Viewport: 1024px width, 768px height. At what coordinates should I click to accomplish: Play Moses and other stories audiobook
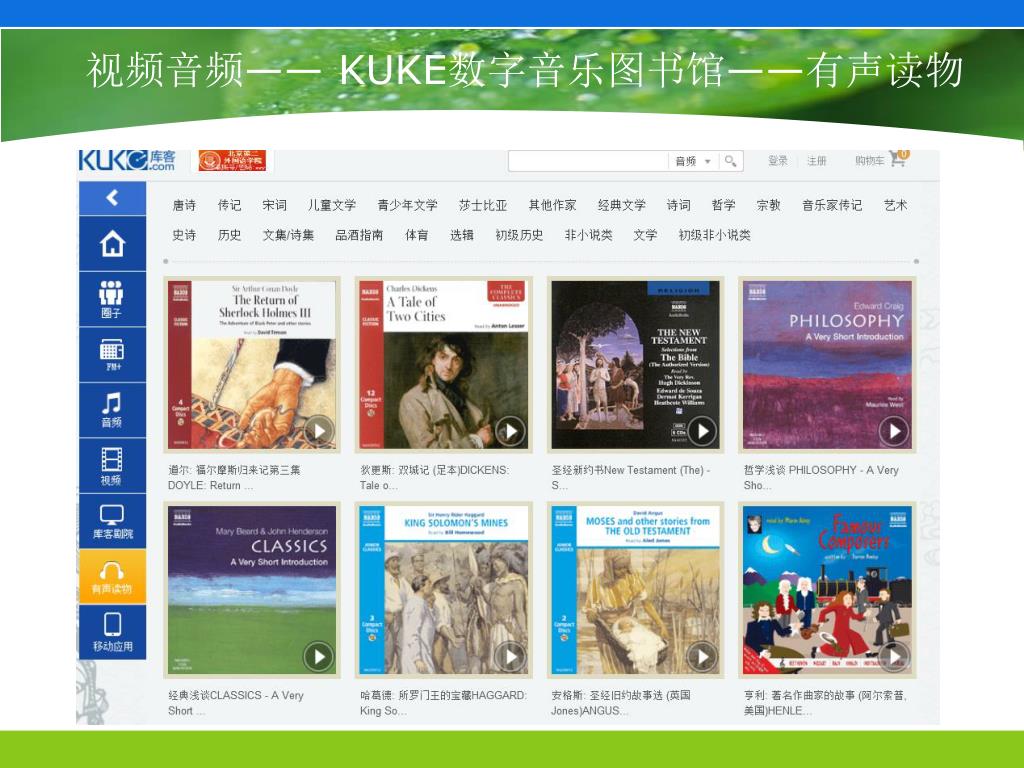coord(702,656)
